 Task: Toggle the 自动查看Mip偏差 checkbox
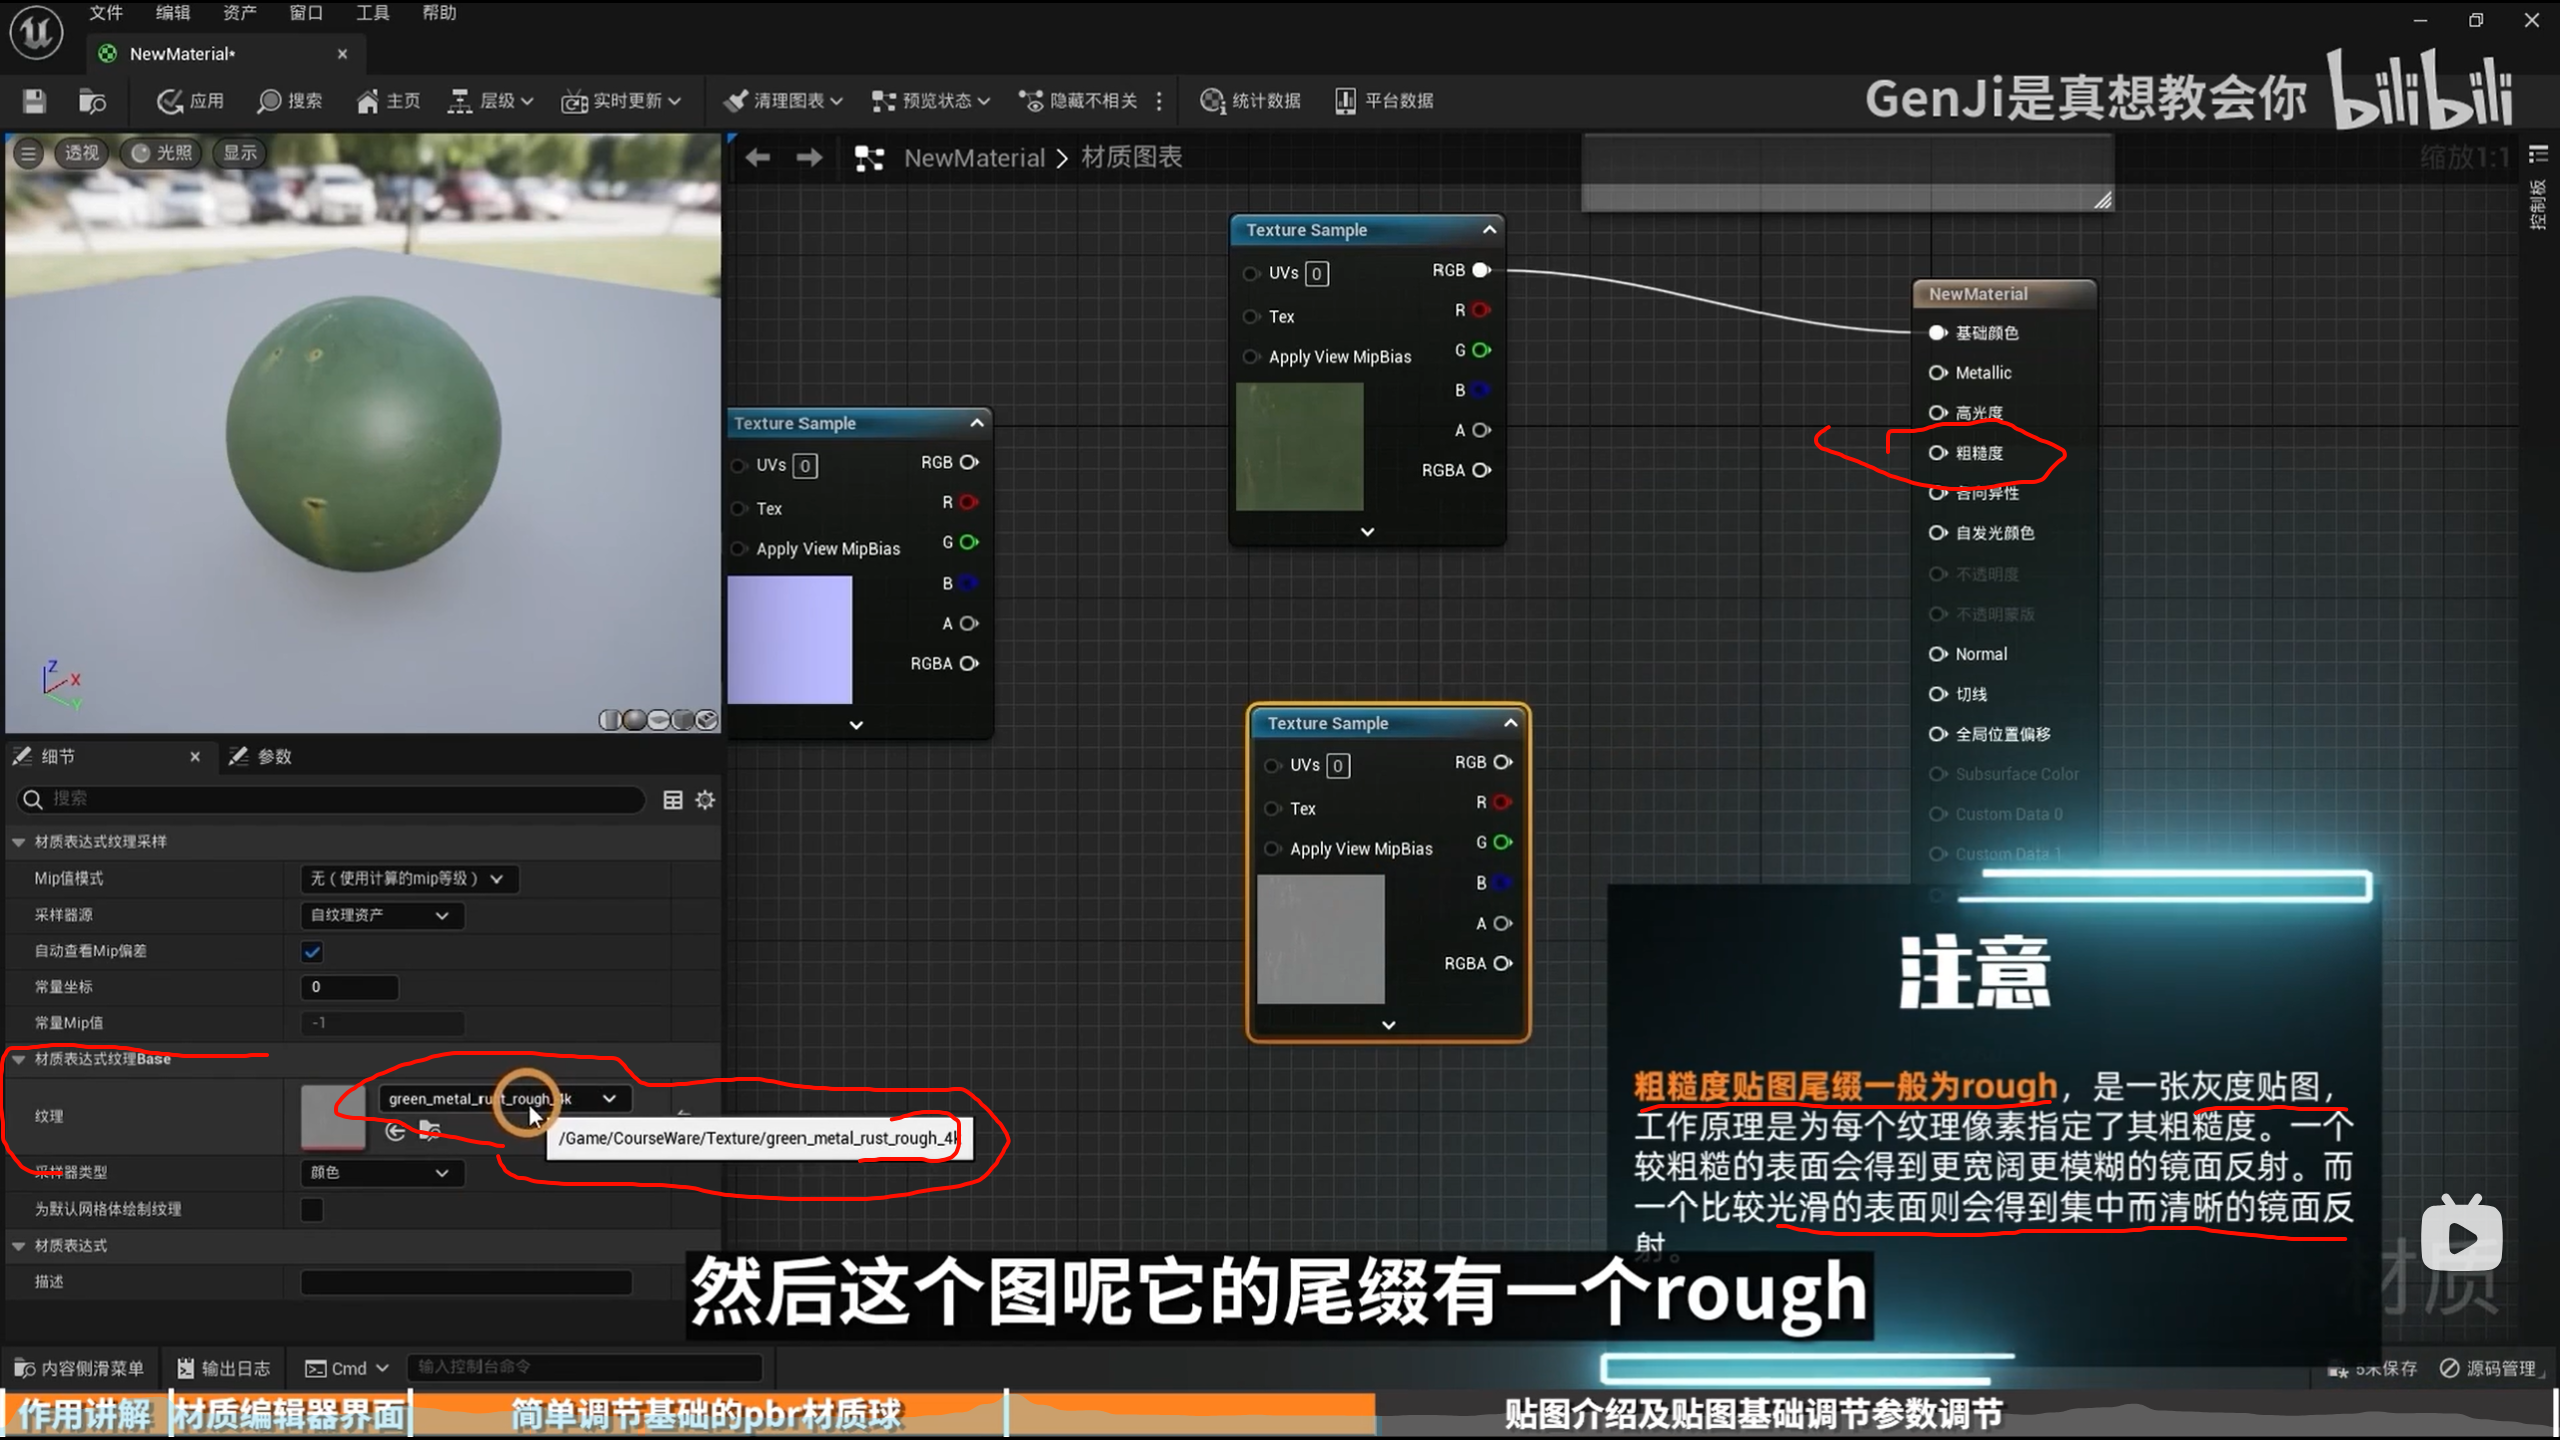point(312,952)
